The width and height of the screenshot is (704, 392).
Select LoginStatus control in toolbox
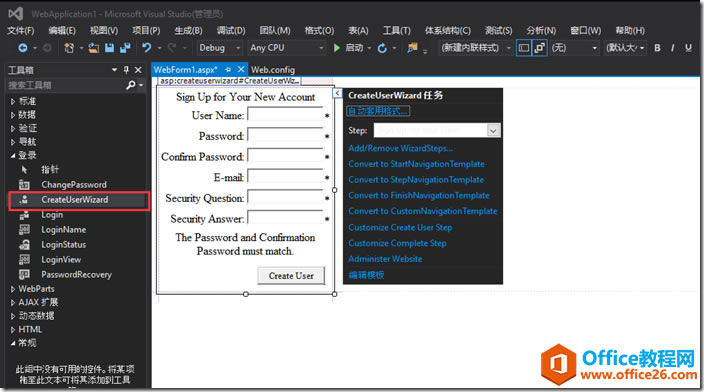(63, 245)
